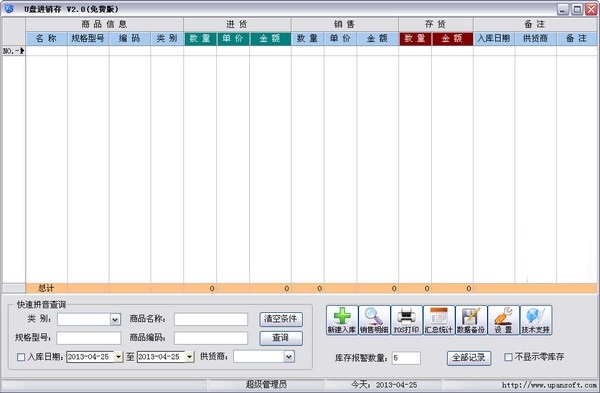Click the 全部记录 button
The height and width of the screenshot is (393, 600).
point(469,358)
